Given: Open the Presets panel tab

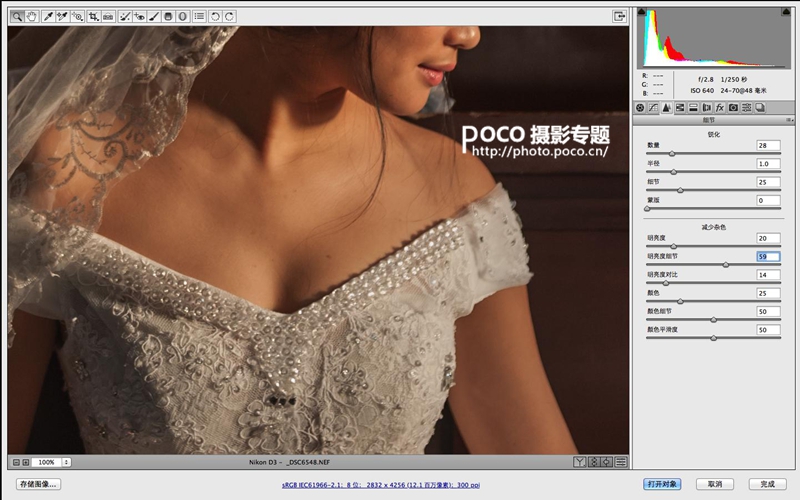Looking at the screenshot, I should pos(746,108).
